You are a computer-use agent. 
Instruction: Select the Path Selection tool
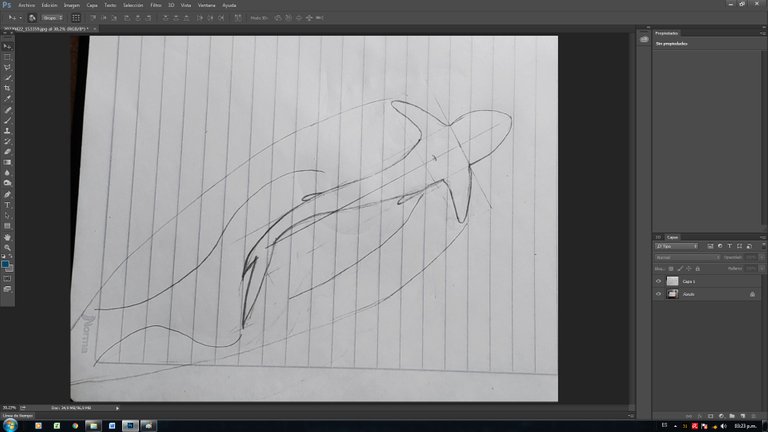pyautogui.click(x=7, y=216)
